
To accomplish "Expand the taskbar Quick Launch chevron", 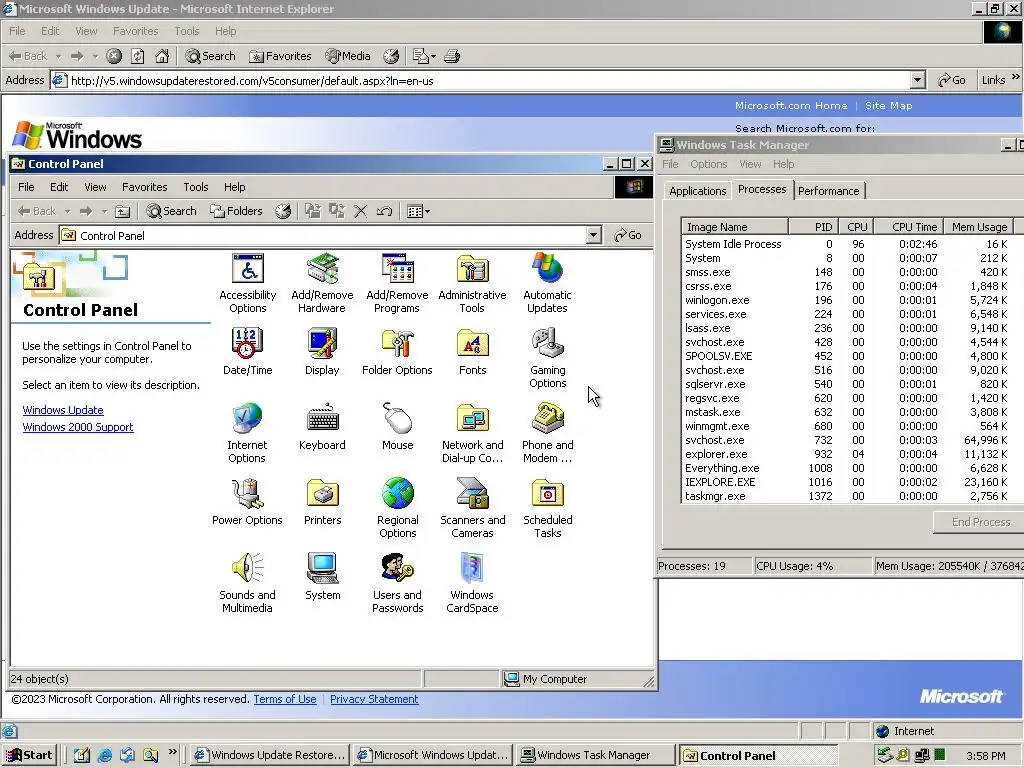I will [x=172, y=752].
